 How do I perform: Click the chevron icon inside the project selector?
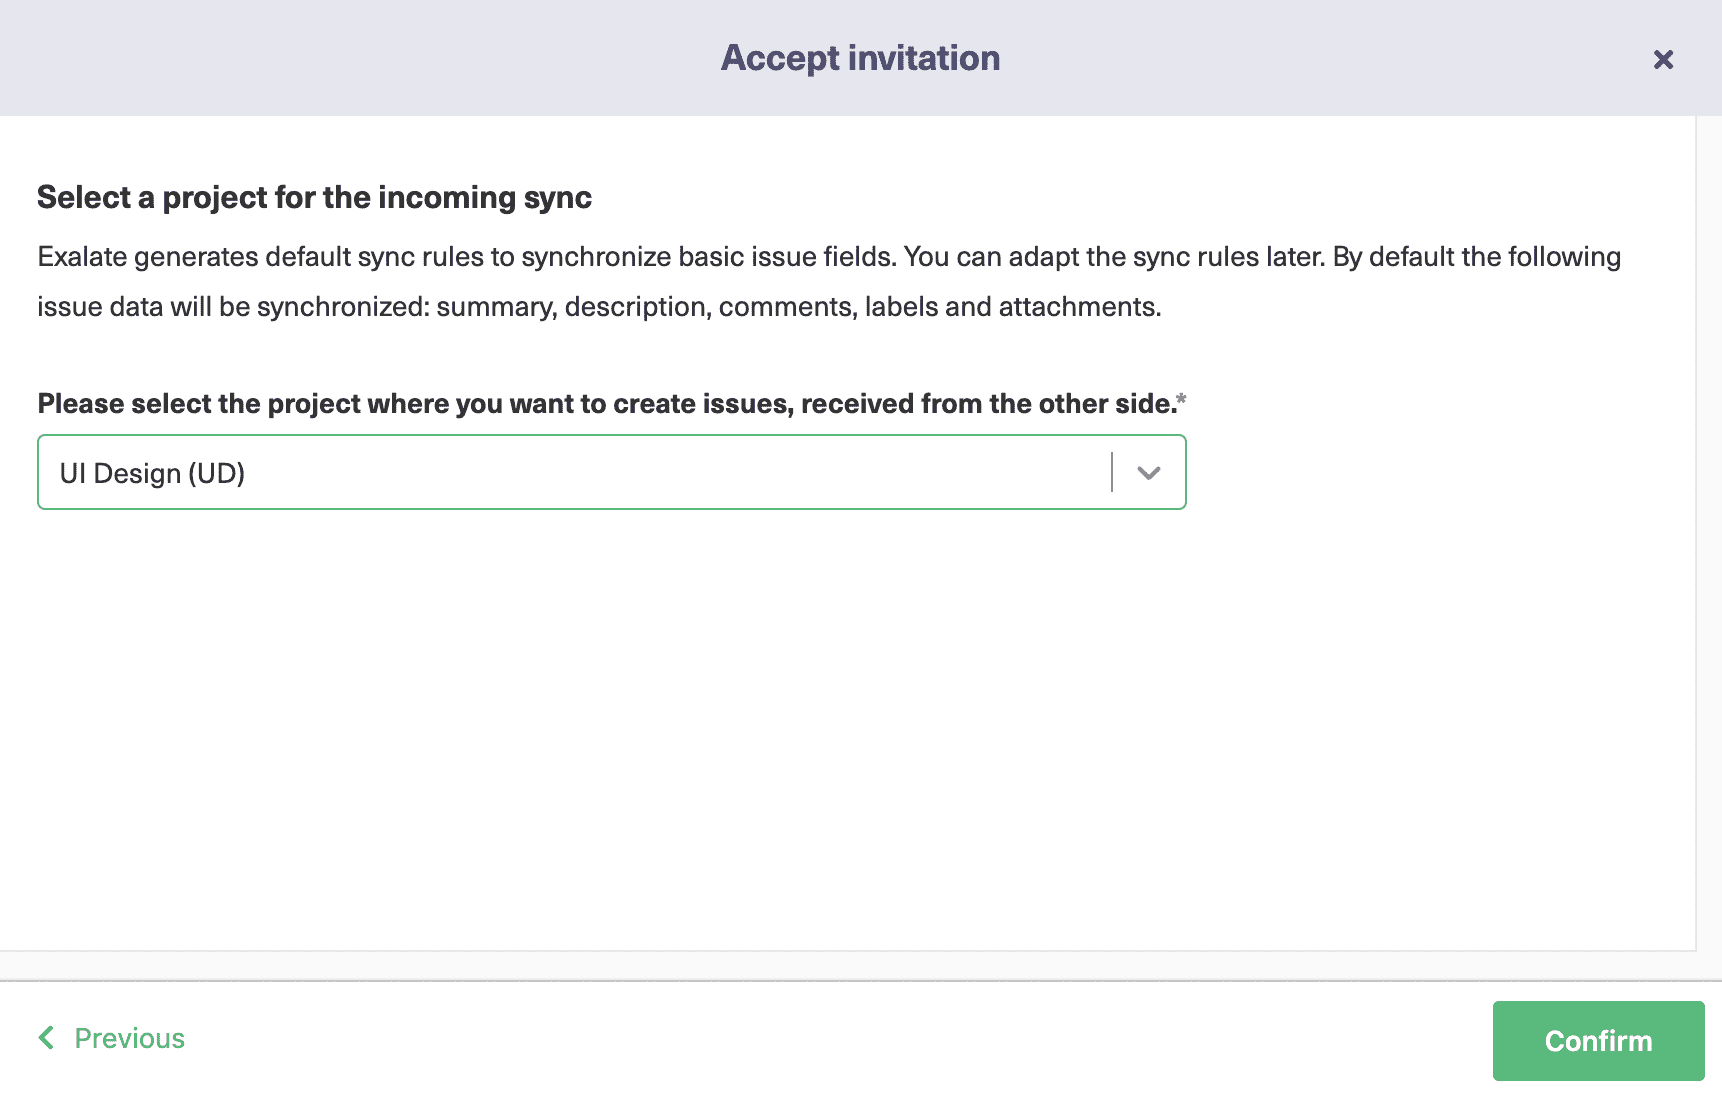[1148, 472]
